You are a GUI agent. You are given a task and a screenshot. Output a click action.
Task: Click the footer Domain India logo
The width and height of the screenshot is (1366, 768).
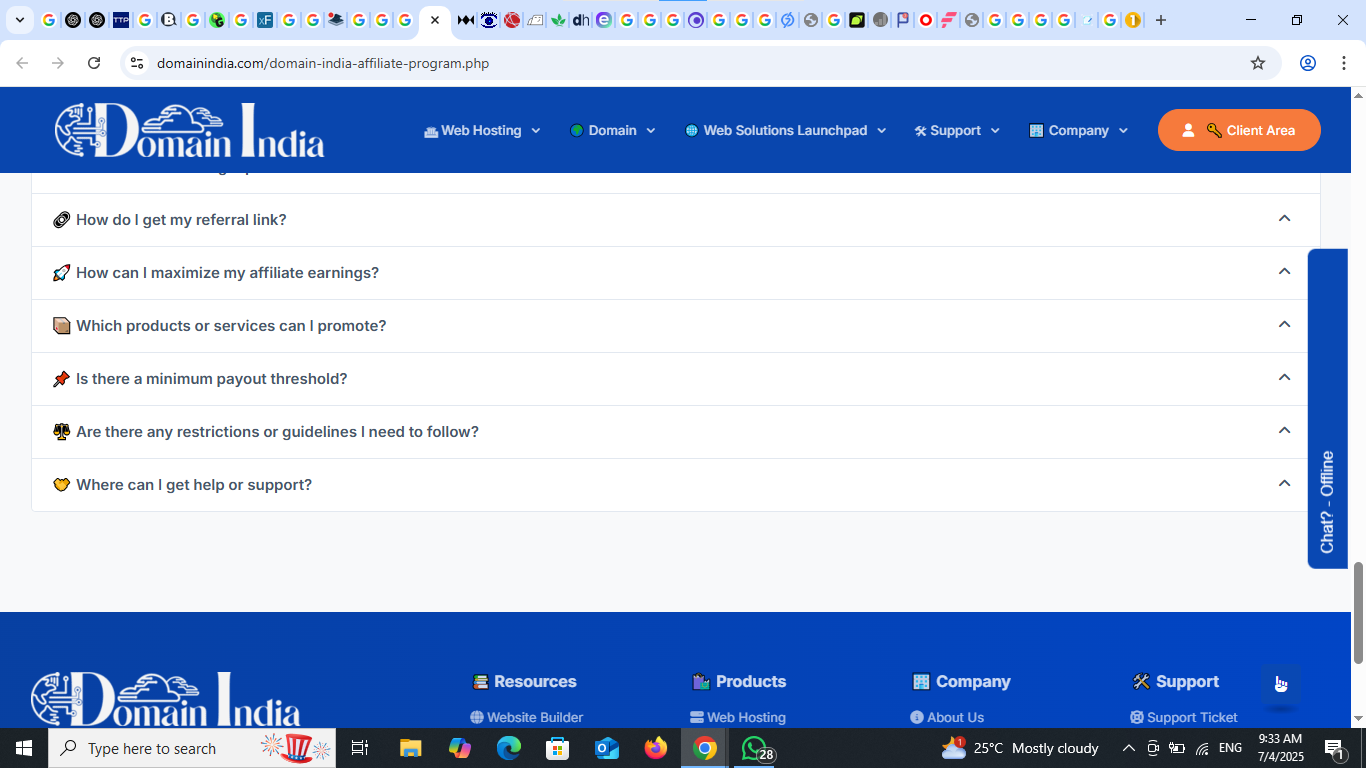coord(166,698)
